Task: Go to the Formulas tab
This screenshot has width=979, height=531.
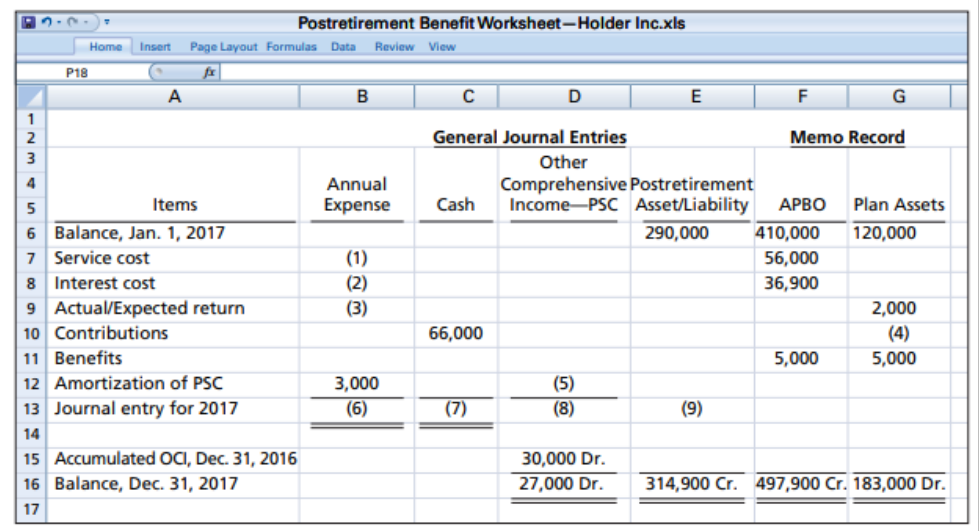Action: (x=293, y=47)
